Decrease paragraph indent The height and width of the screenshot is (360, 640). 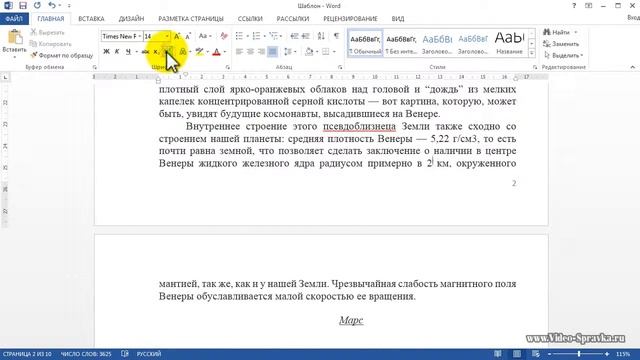(x=294, y=36)
